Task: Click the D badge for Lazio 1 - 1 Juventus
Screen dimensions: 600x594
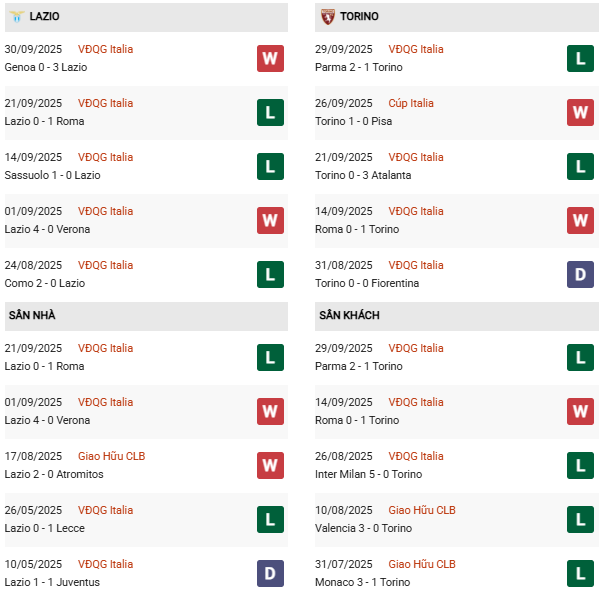Action: [x=270, y=573]
